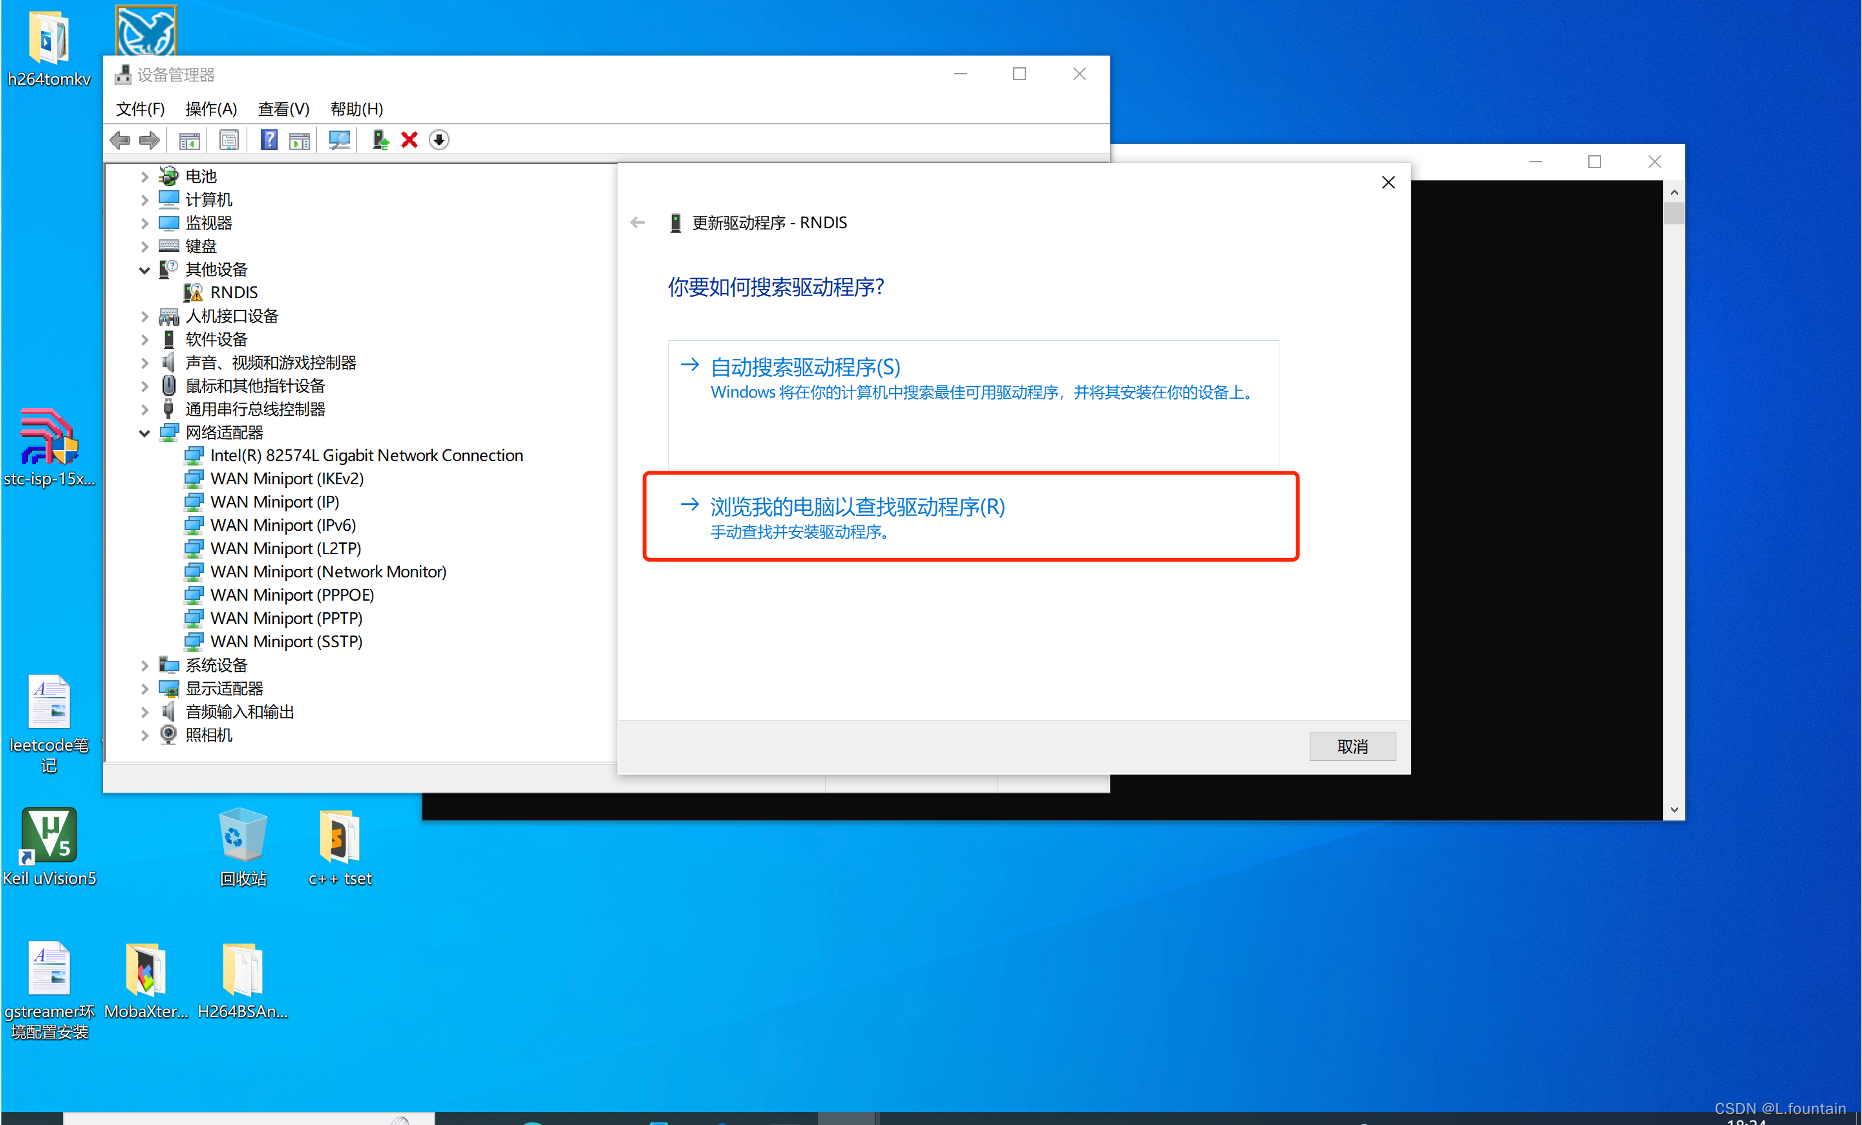Image resolution: width=1862 pixels, height=1125 pixels.
Task: Expand the 电池 tree node
Action: [145, 177]
